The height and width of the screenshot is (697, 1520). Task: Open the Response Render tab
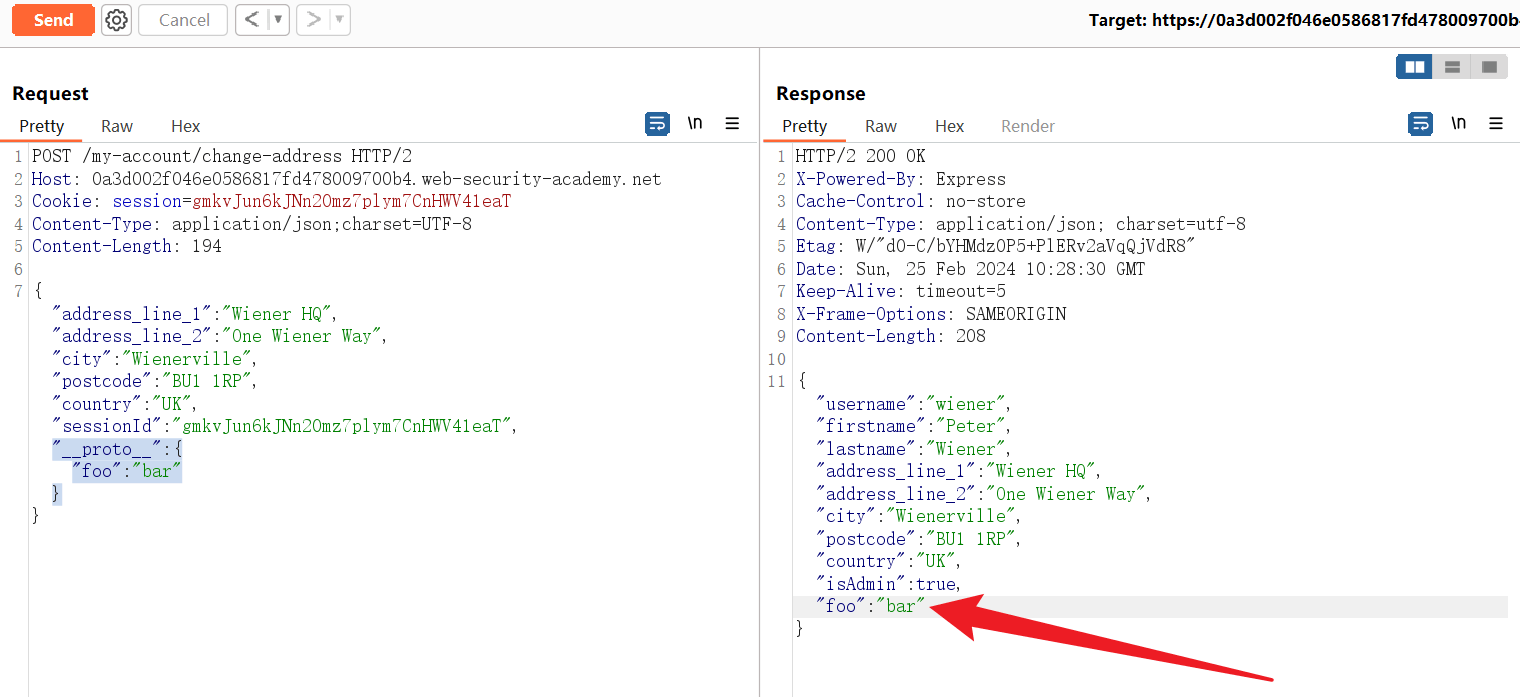tap(1028, 126)
